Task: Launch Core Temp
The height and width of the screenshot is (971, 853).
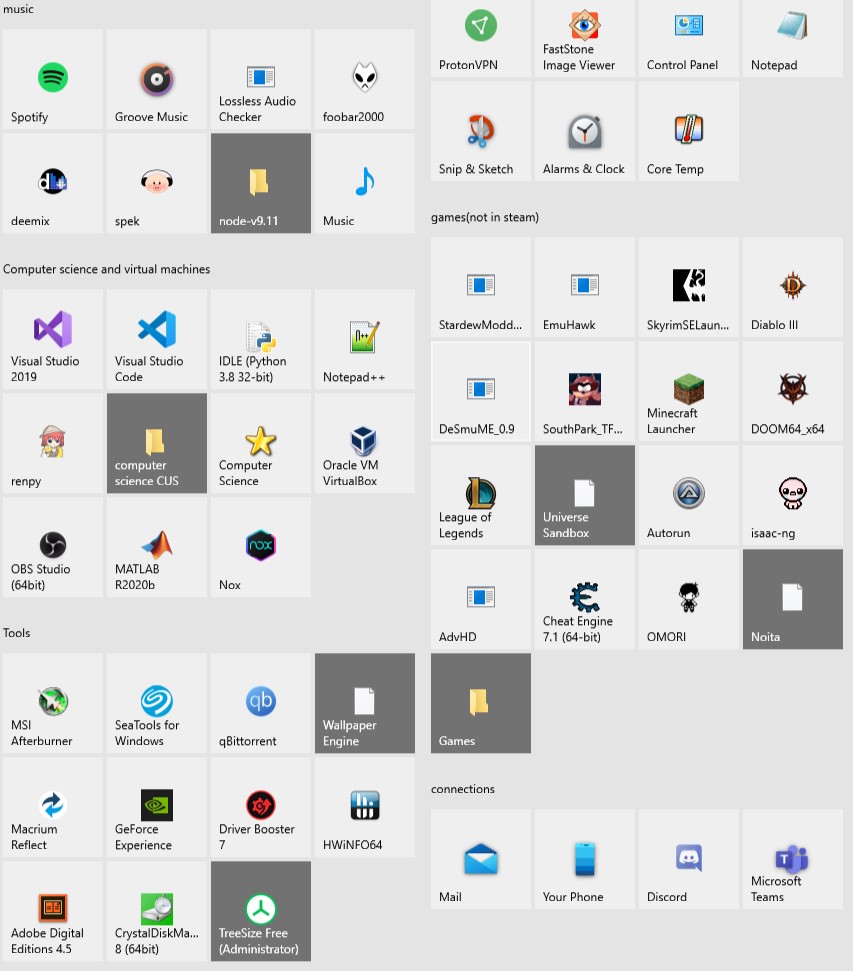Action: pyautogui.click(x=689, y=131)
